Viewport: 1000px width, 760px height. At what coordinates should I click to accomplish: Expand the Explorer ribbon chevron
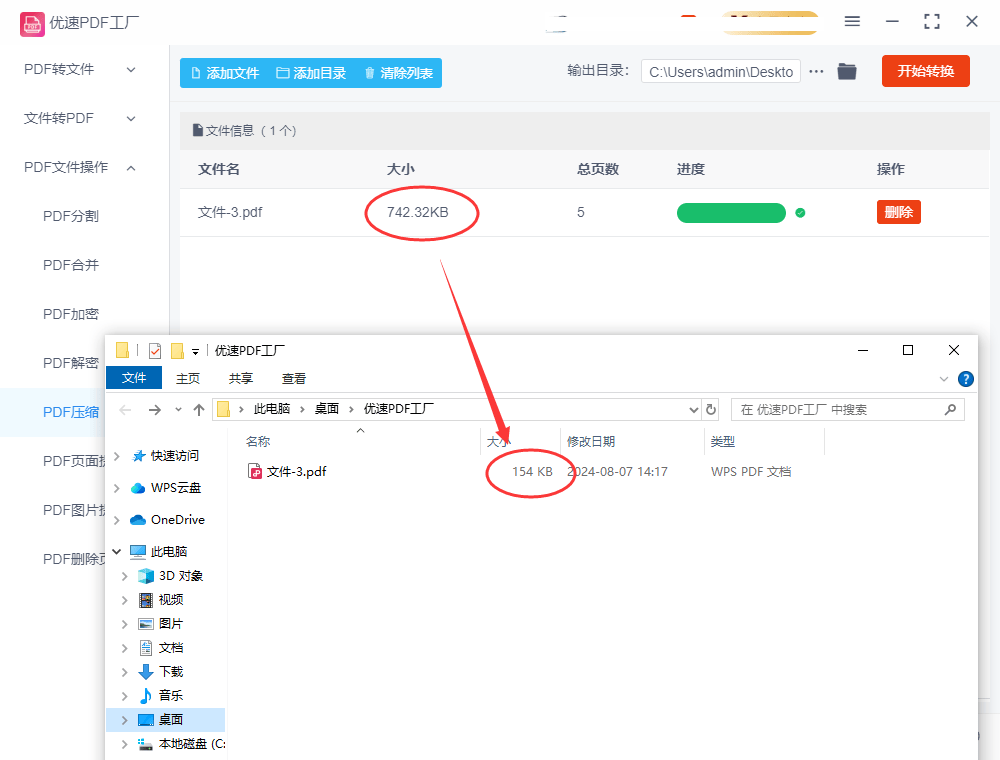[x=944, y=379]
